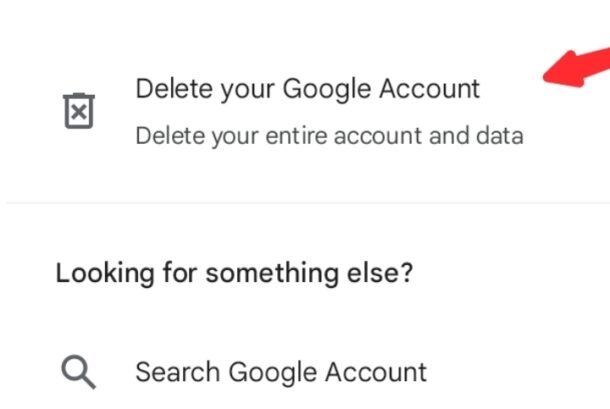Tap the "Google Account" words in the delete title
Image resolution: width=610 pixels, height=409 pixels.
click(382, 89)
